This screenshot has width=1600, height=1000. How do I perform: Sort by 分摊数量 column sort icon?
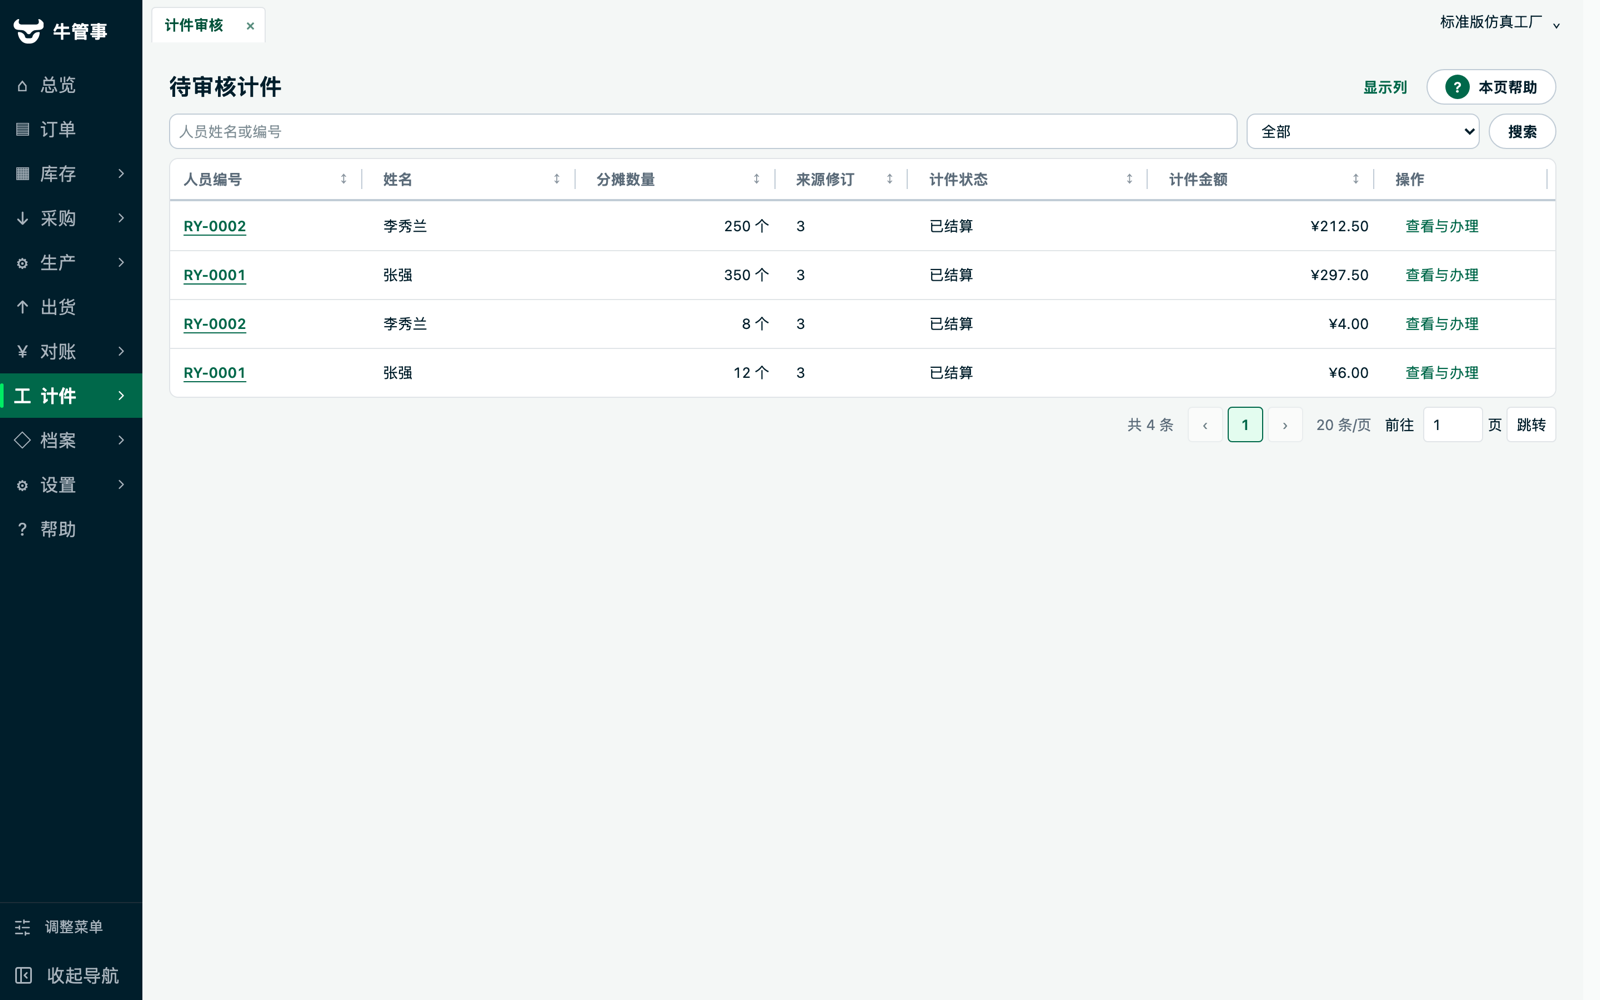(x=756, y=179)
